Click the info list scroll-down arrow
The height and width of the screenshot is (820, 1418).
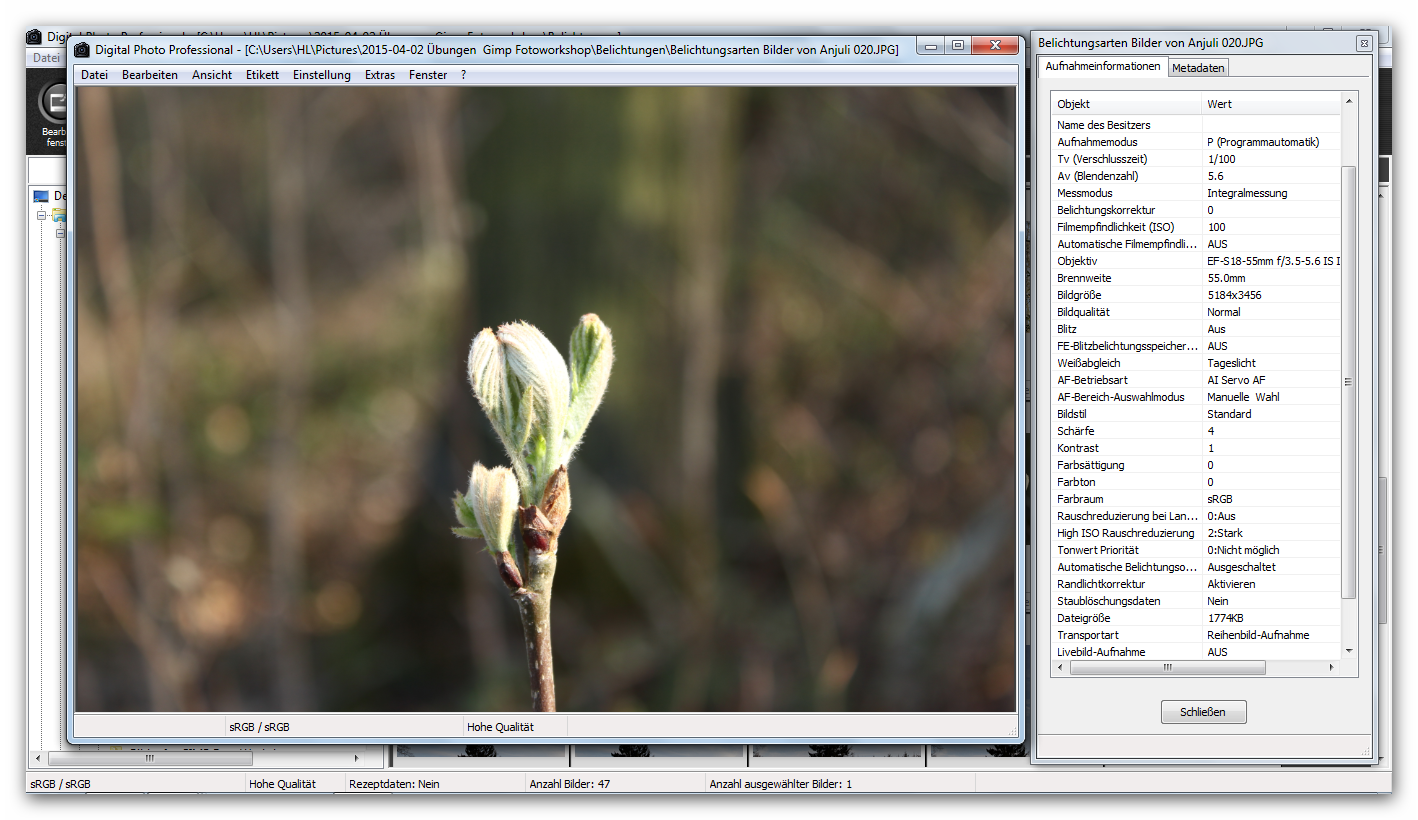point(1349,651)
